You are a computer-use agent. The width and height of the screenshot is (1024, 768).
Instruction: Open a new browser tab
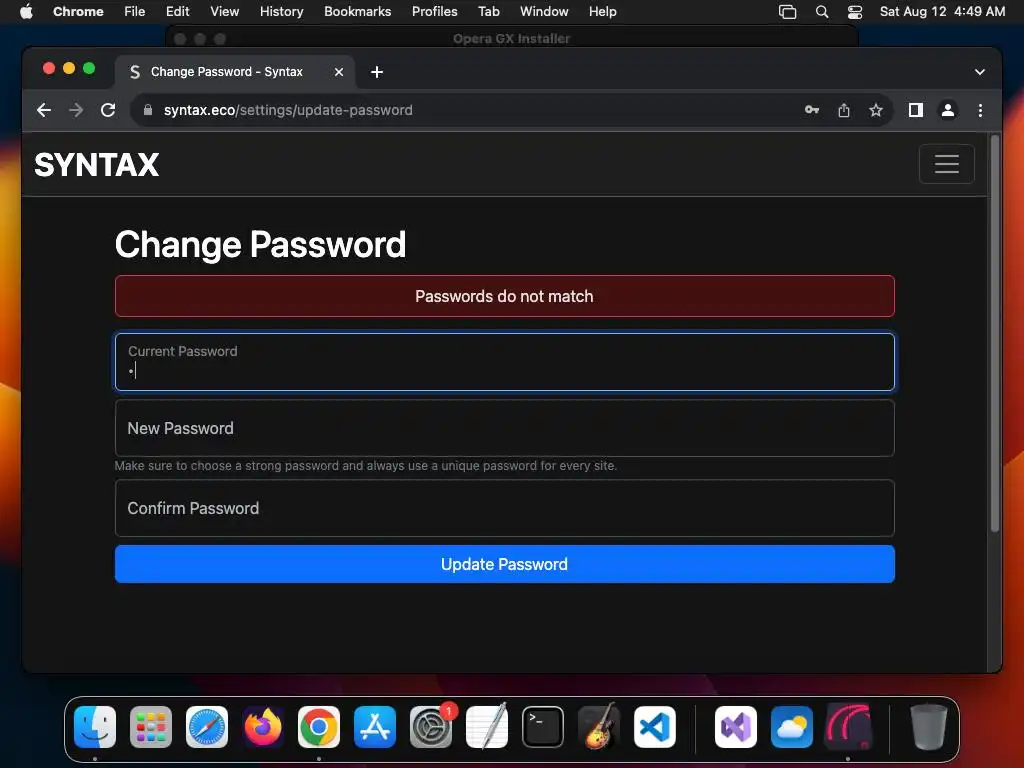377,72
